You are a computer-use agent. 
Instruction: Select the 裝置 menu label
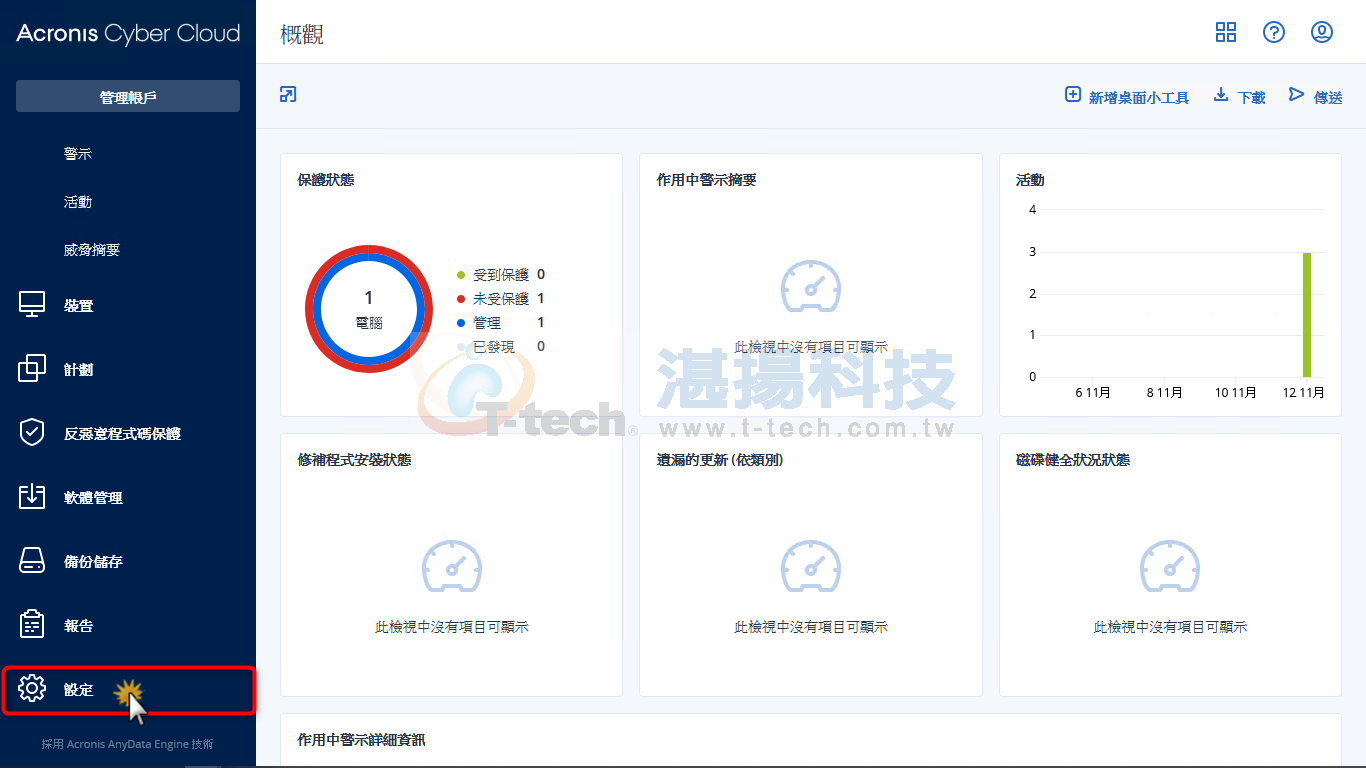tap(79, 306)
